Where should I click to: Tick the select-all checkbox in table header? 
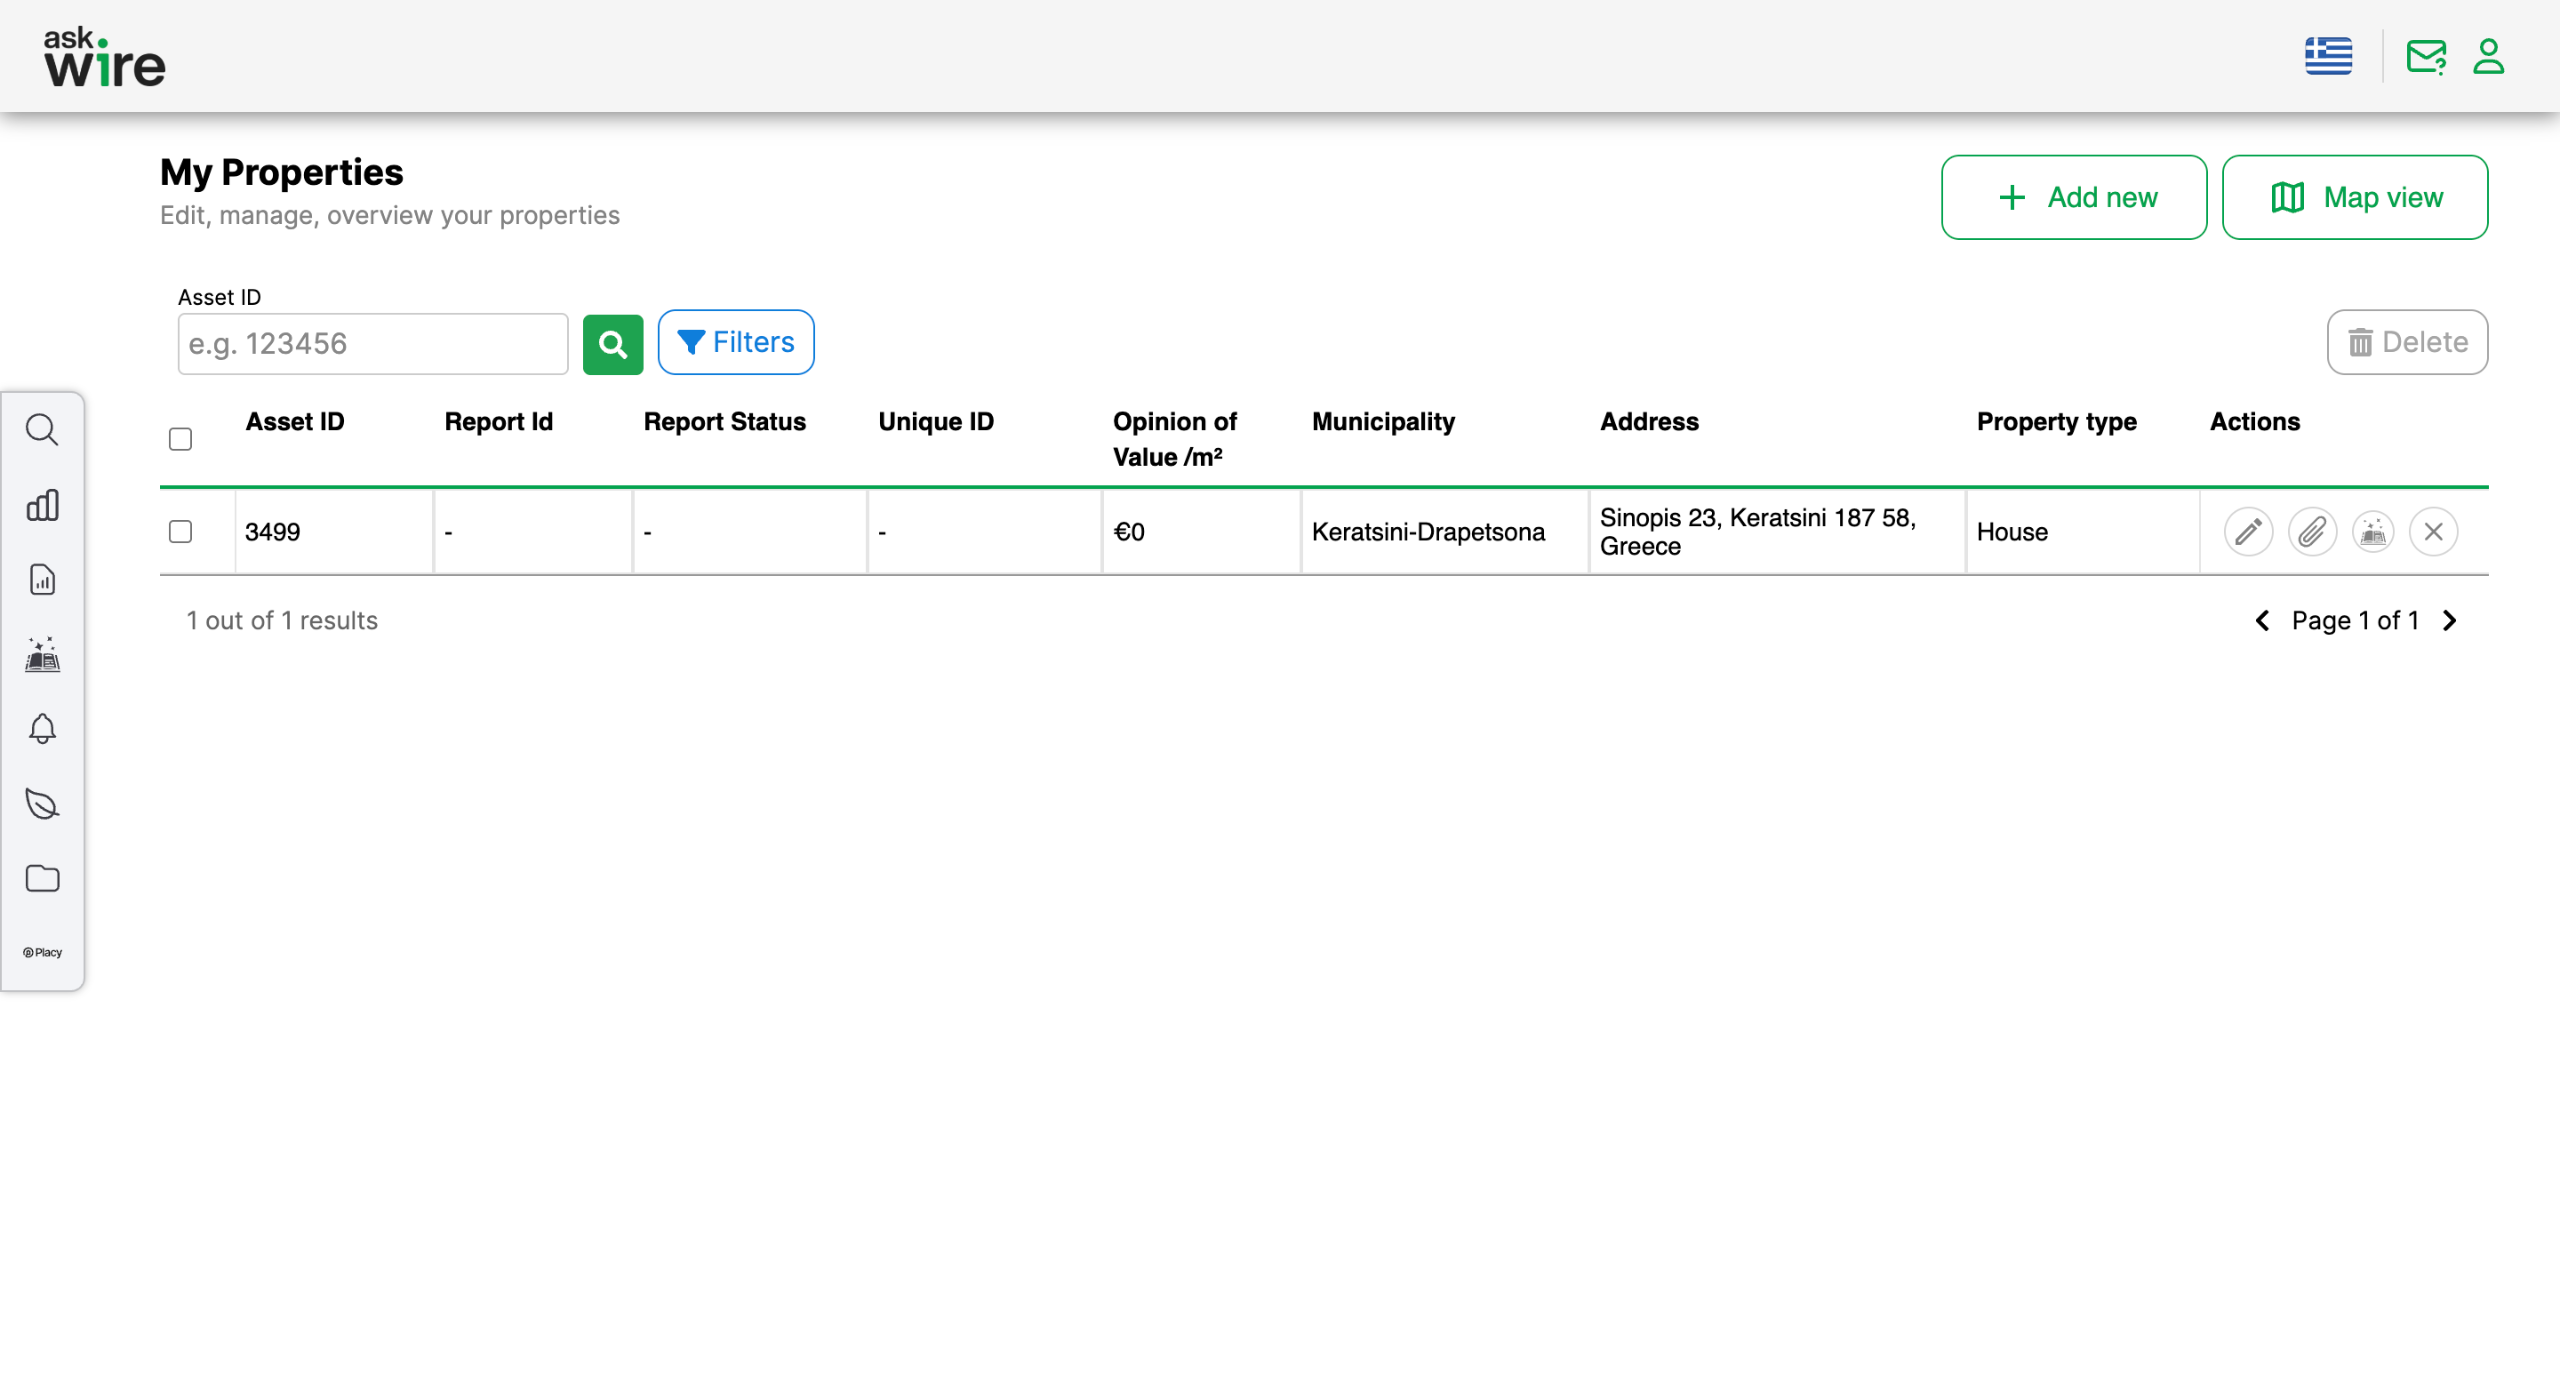(x=180, y=439)
